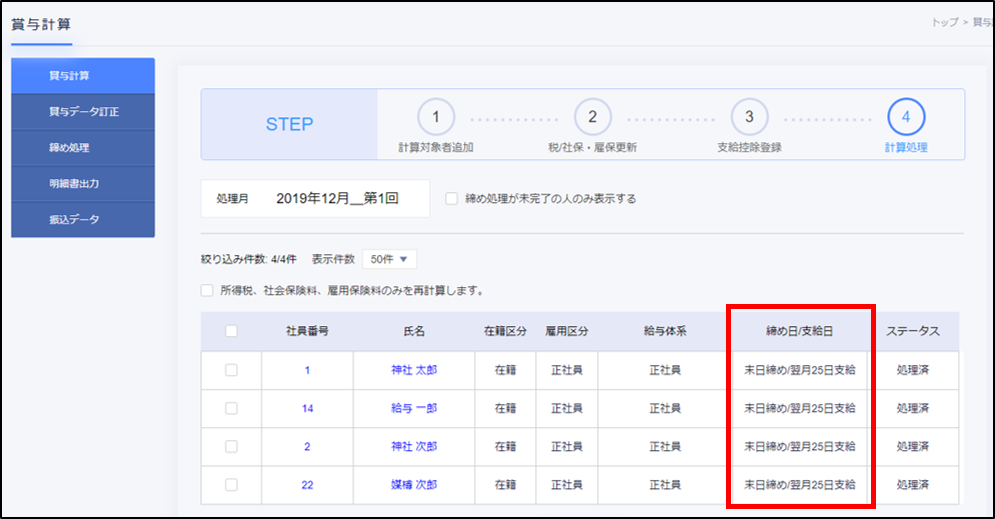The width and height of the screenshot is (995, 519).
Task: Click step 1 circle 計算対象者追加
Action: tap(435, 117)
